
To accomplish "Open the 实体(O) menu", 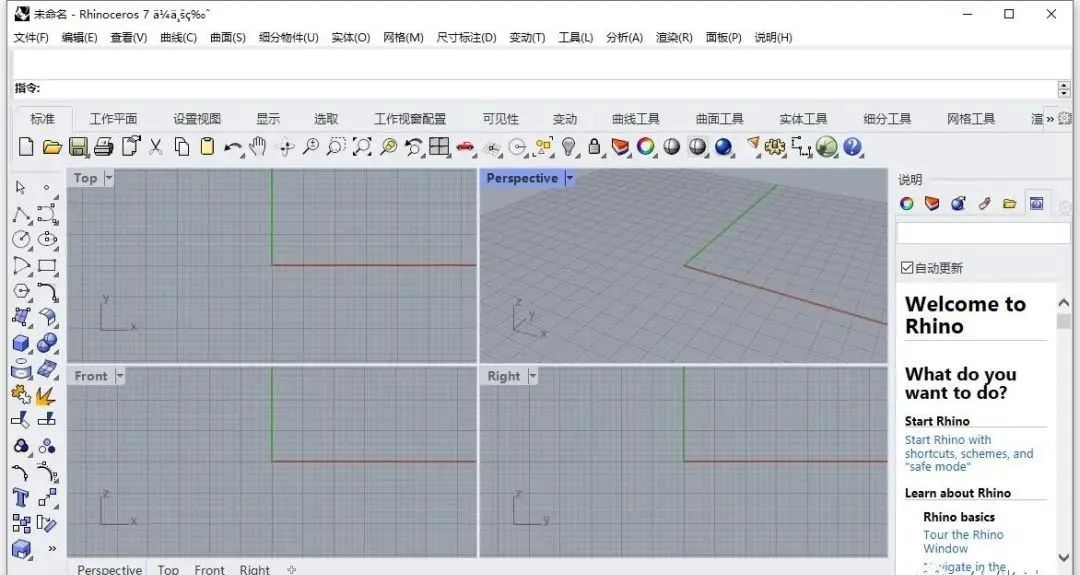I will coord(351,37).
